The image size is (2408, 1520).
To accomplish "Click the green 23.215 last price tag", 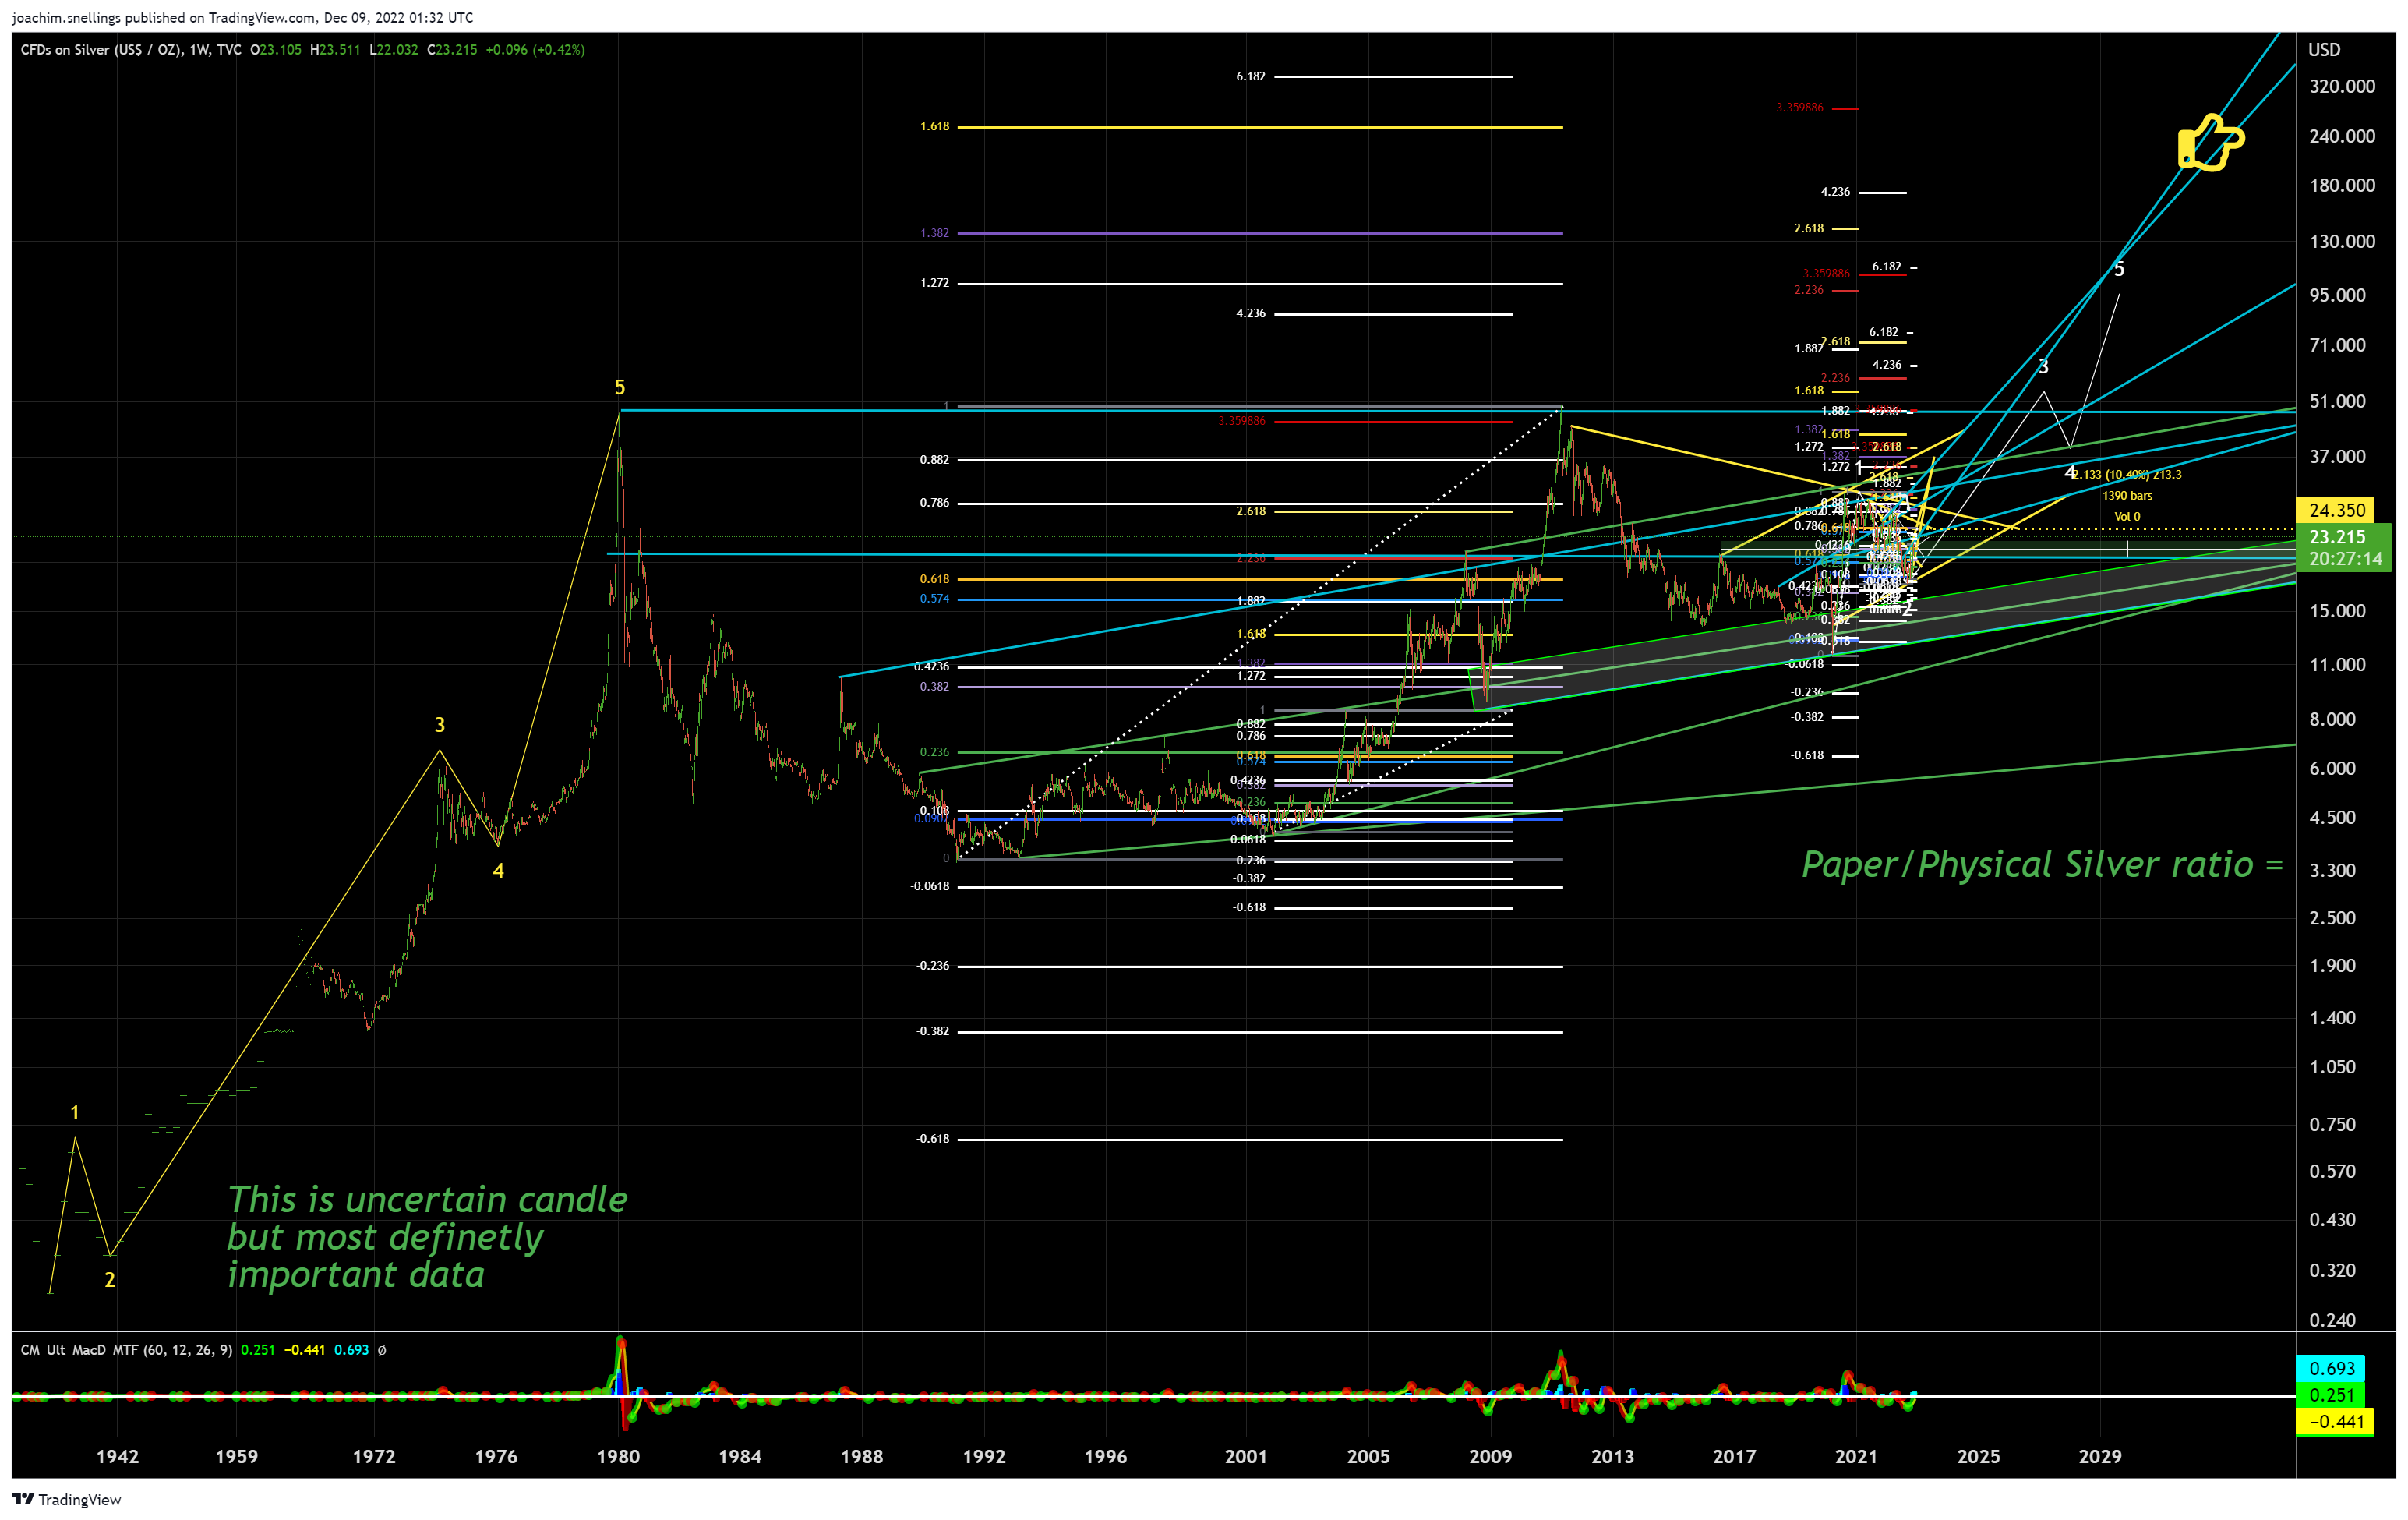I will [x=2337, y=537].
